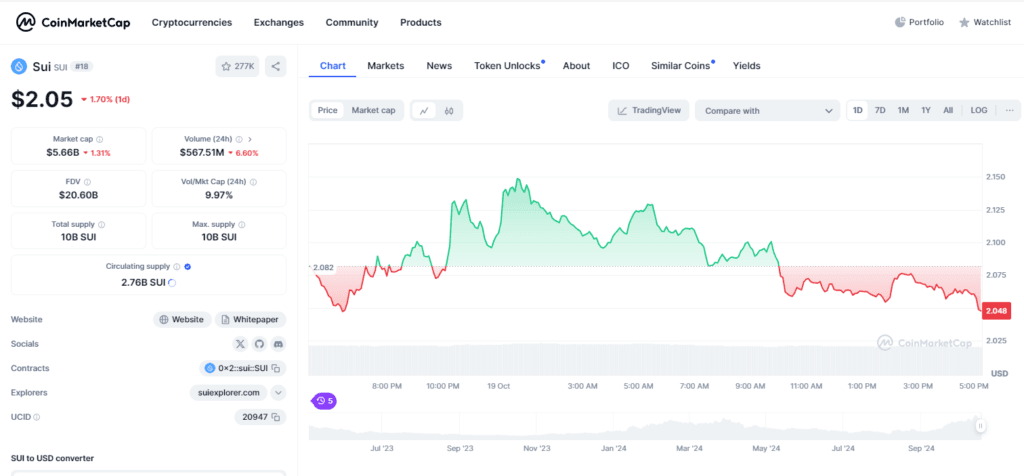Open the Products menu

click(x=421, y=22)
